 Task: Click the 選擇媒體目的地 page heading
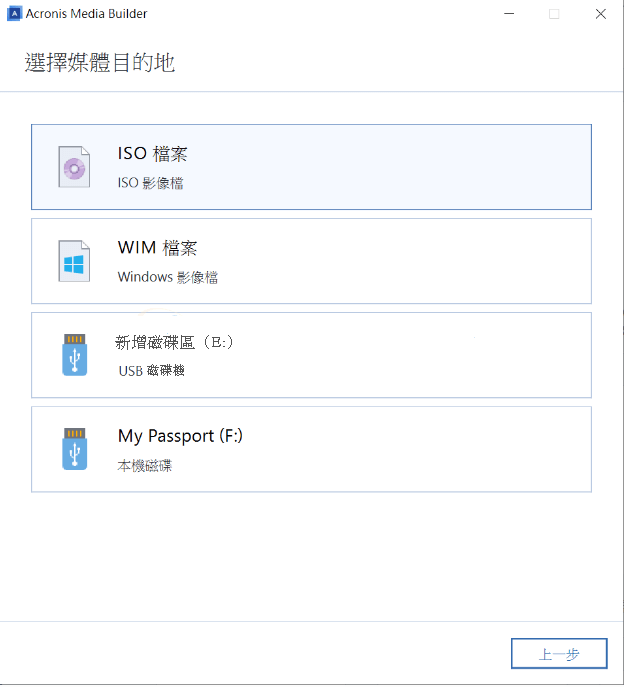(100, 64)
